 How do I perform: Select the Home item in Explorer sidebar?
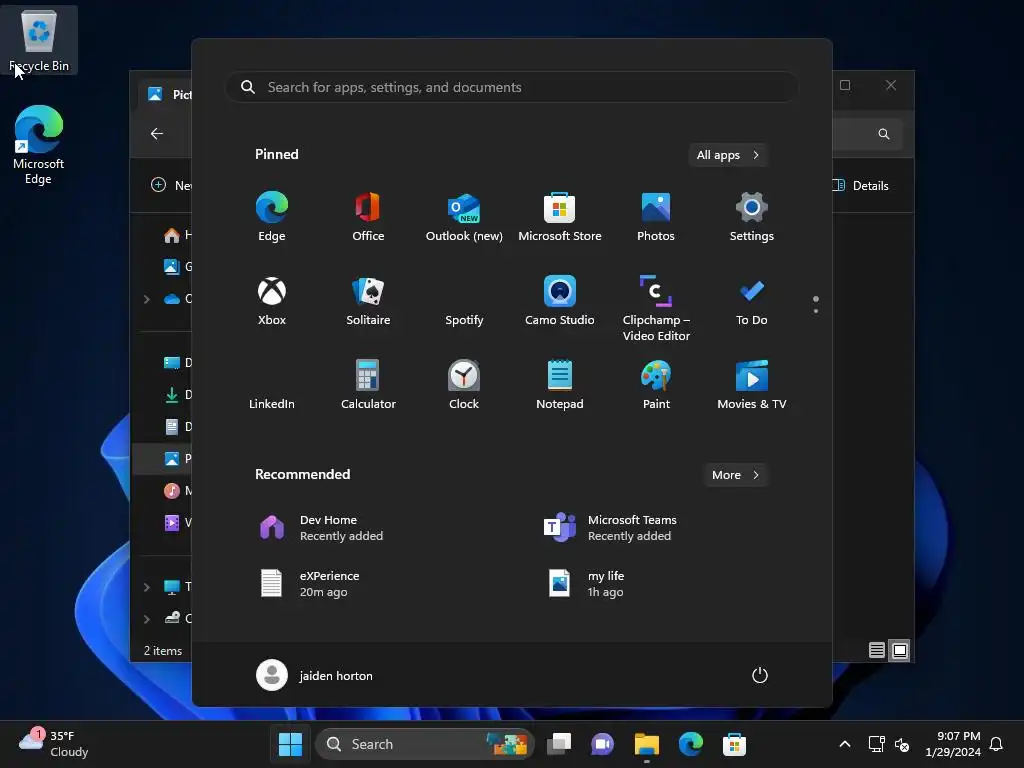pos(176,234)
